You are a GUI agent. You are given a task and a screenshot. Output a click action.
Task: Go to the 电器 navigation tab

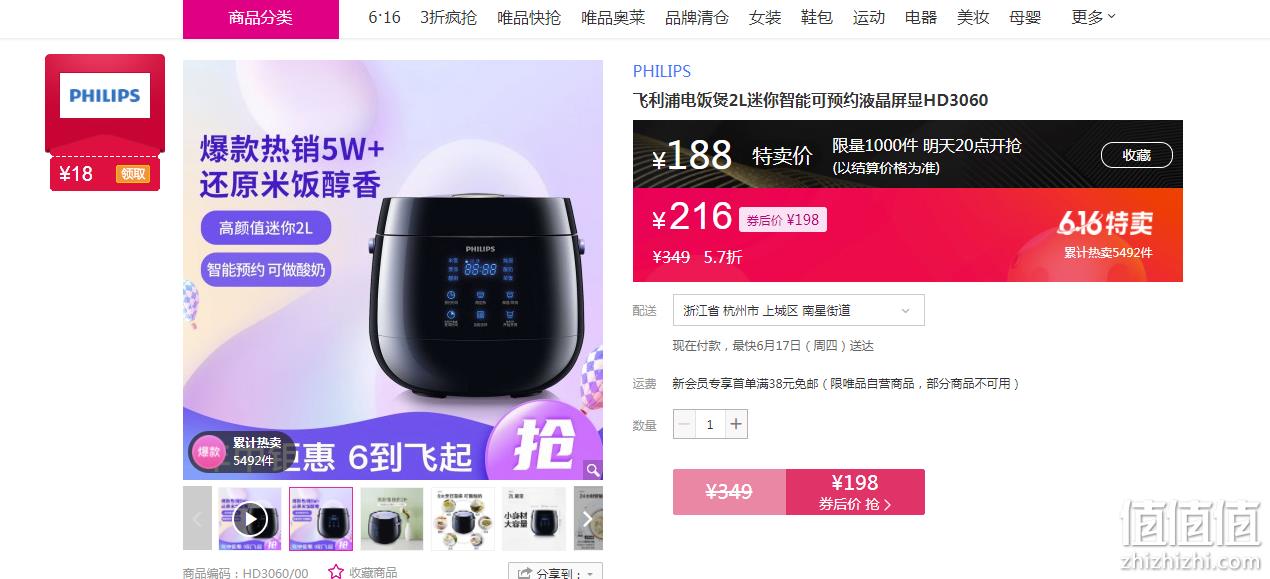[921, 17]
